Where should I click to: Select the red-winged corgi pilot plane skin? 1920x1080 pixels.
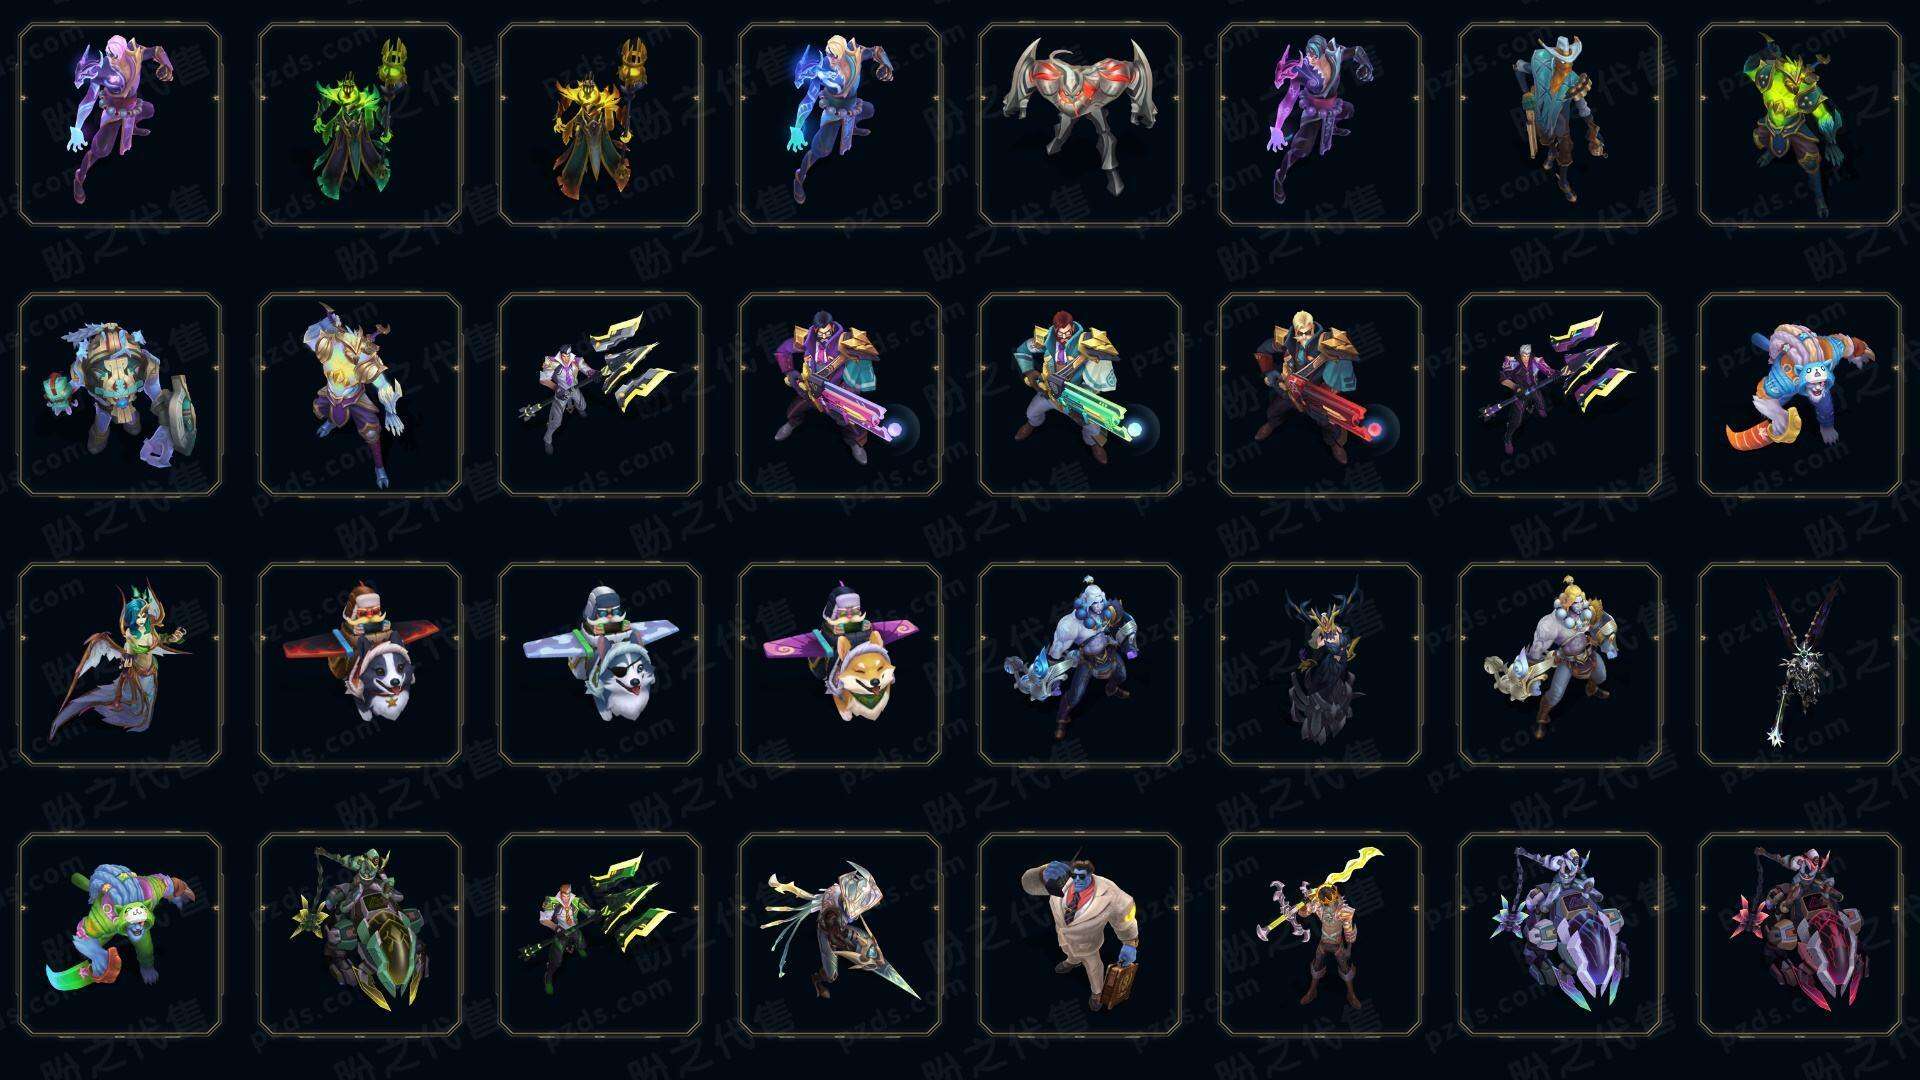coord(360,664)
